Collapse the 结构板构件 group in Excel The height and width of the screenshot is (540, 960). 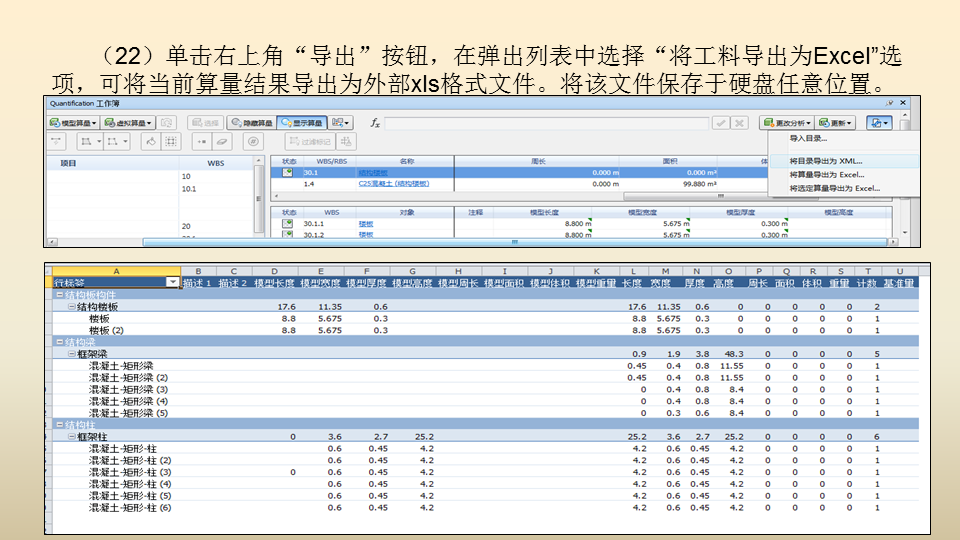tap(59, 294)
